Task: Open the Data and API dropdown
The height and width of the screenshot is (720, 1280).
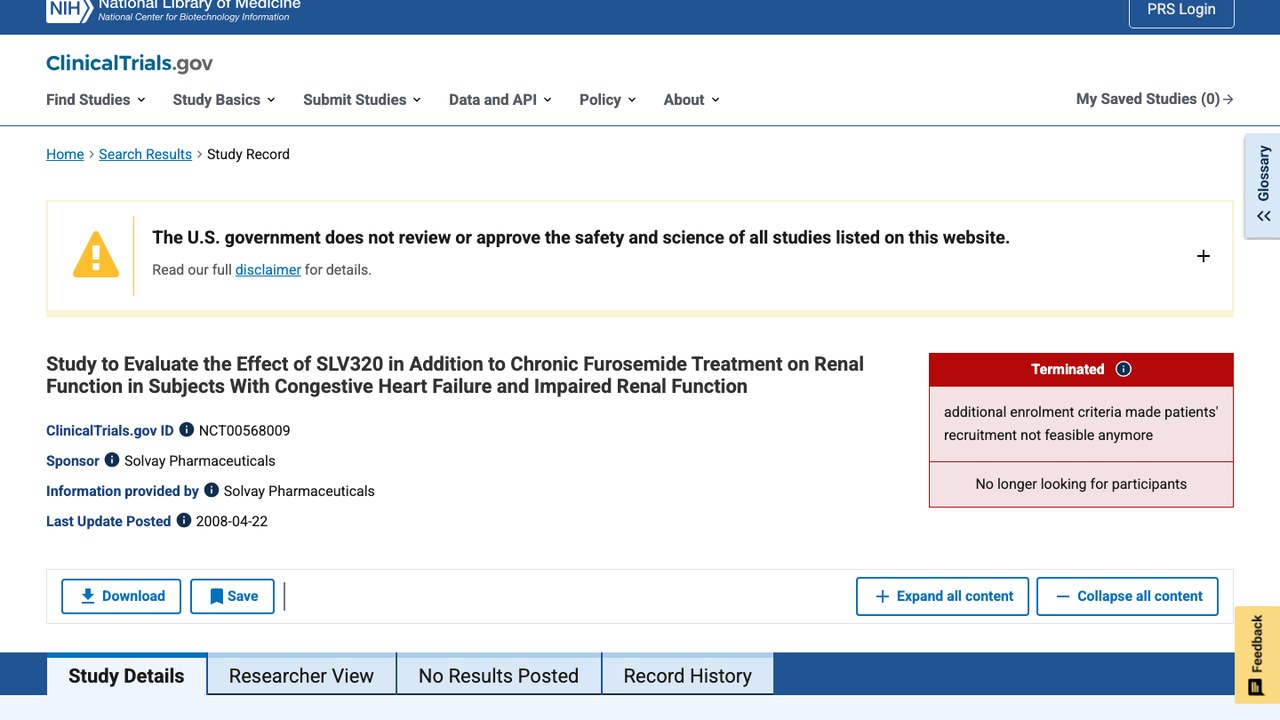Action: (x=500, y=99)
